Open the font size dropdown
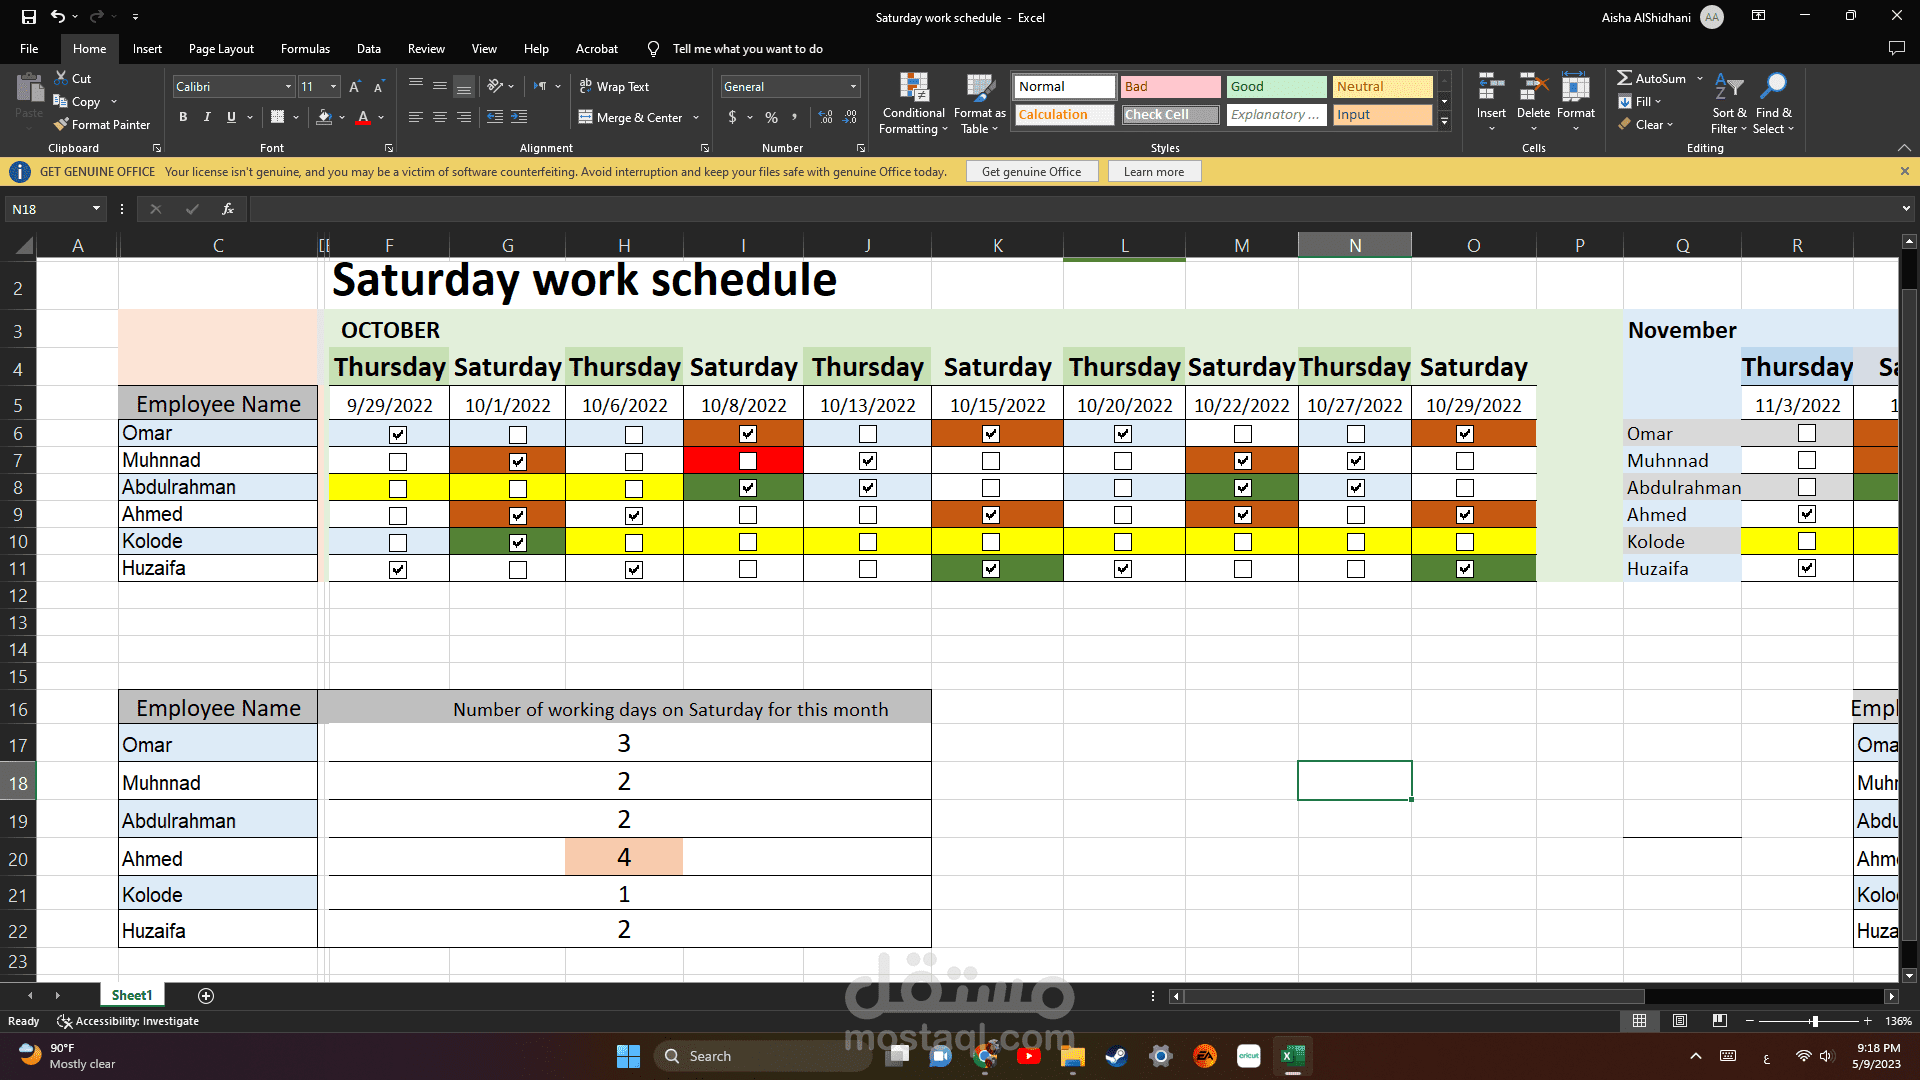This screenshot has width=1920, height=1080. (333, 87)
